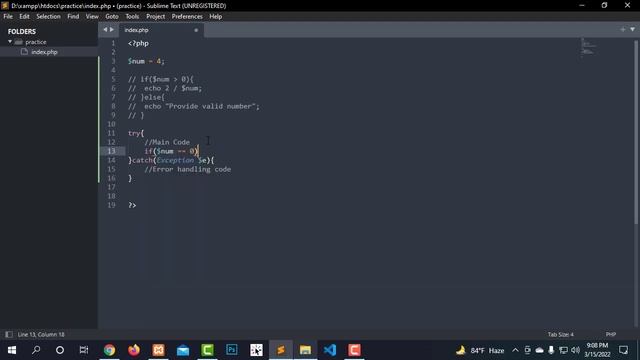Open Camtasia green icon on taskbar
640x360 pixels.
coord(207,350)
